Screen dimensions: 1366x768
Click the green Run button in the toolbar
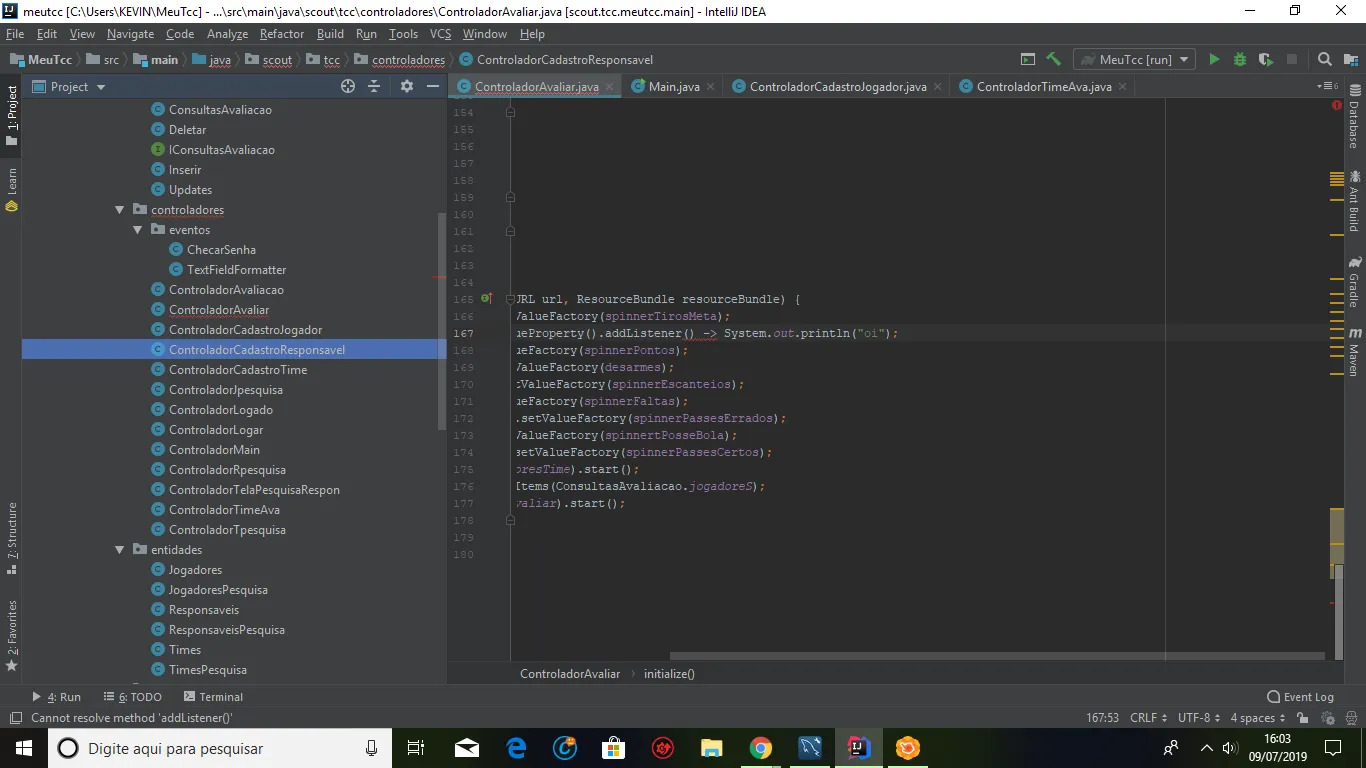pyautogui.click(x=1214, y=60)
